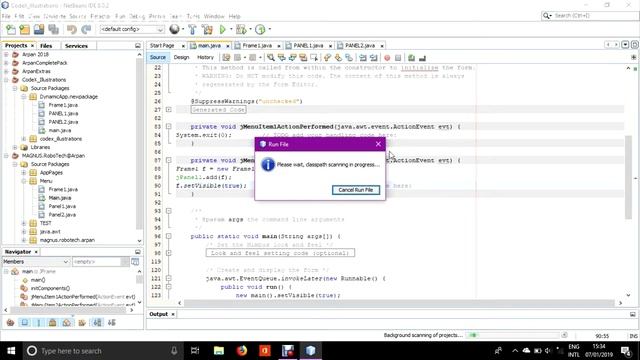Click the Find Selection magnifier in editor toolbar

click(x=271, y=58)
